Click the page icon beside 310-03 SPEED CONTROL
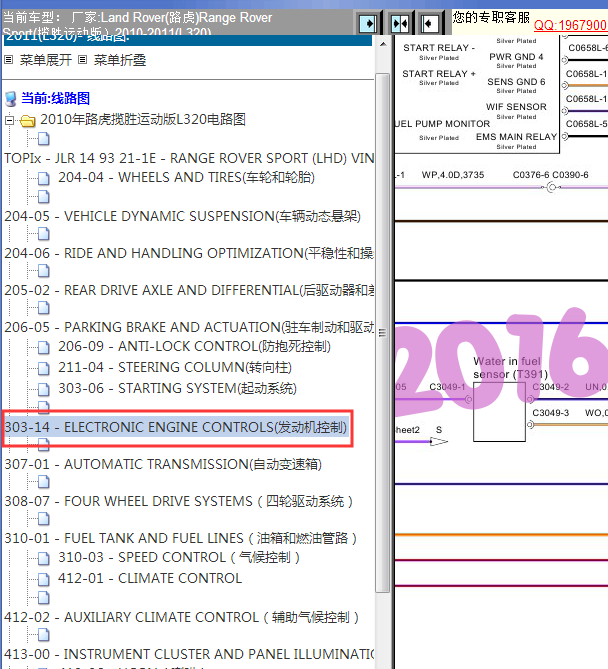The height and width of the screenshot is (669, 608). (44, 558)
